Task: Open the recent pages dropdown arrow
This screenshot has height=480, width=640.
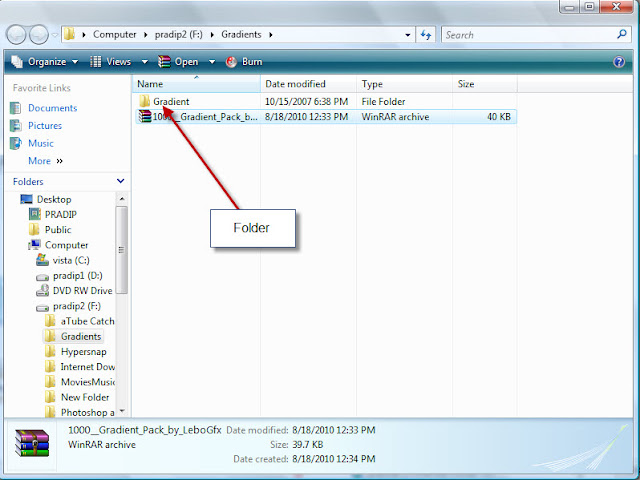Action: pos(55,35)
